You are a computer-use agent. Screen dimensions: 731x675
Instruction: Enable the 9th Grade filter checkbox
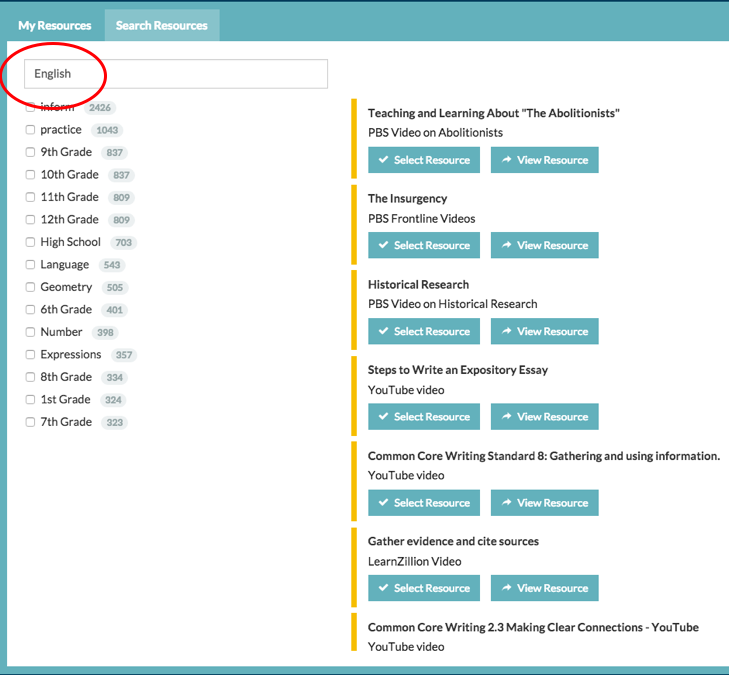coord(30,152)
